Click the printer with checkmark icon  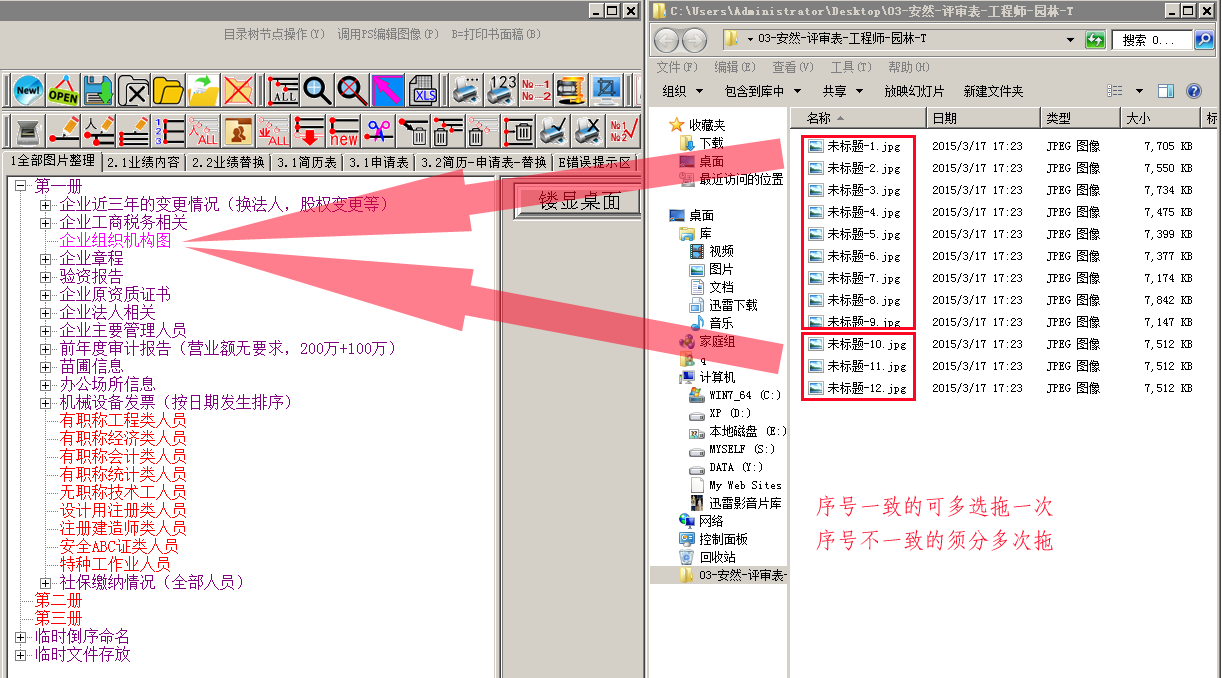click(x=553, y=130)
